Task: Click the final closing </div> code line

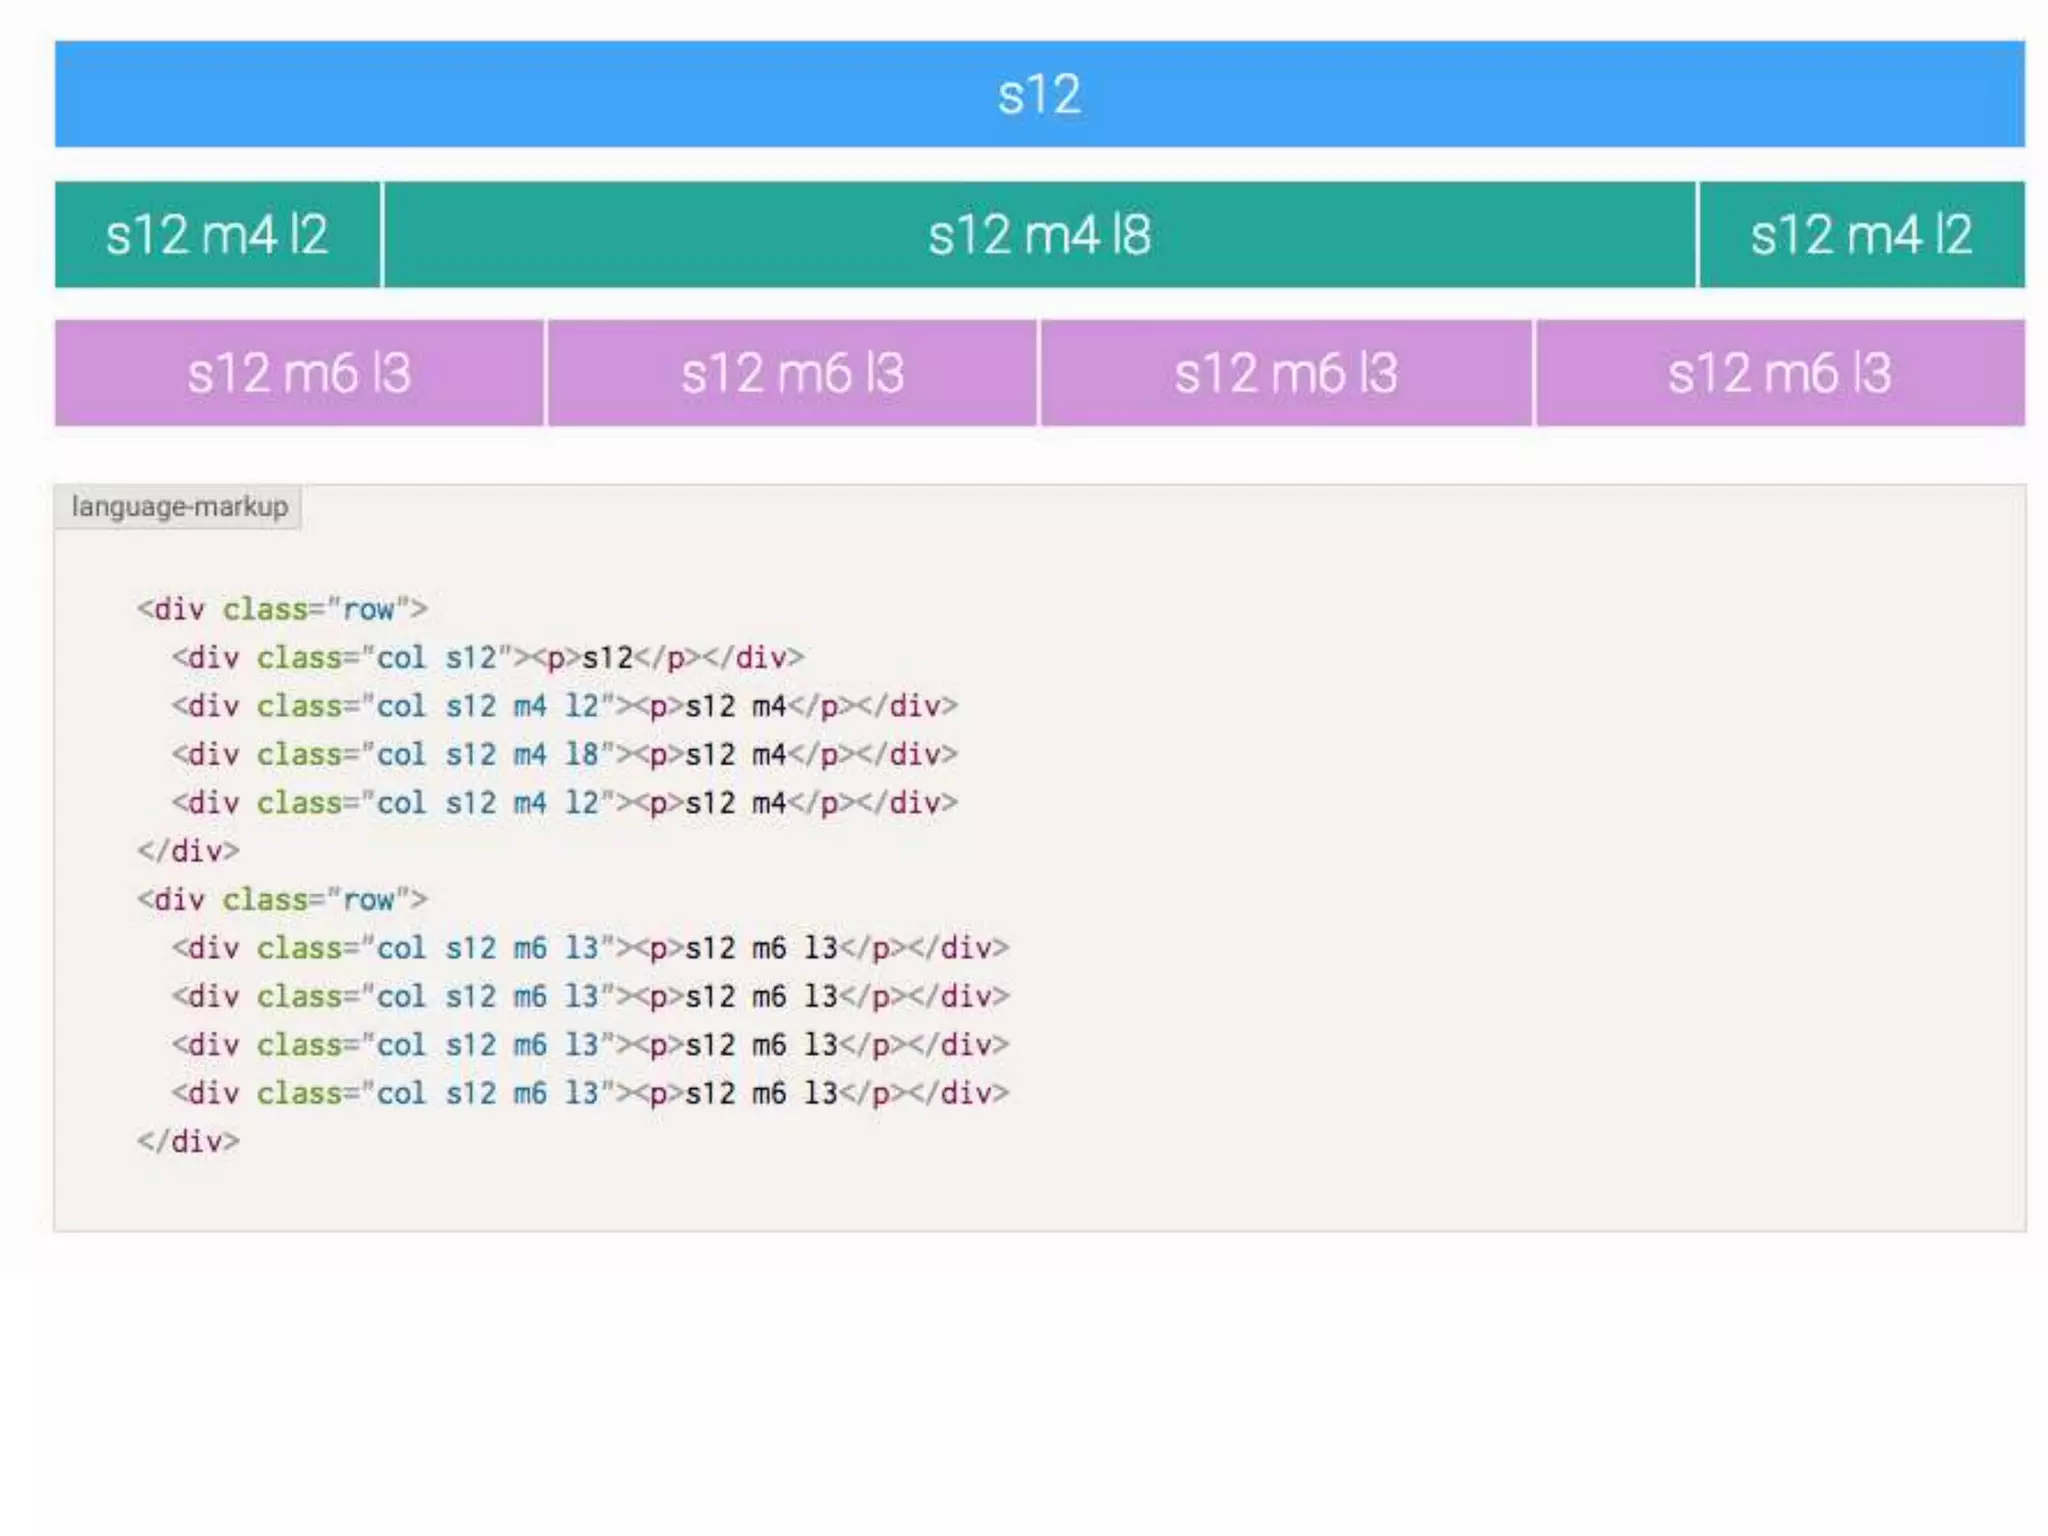Action: (188, 1141)
